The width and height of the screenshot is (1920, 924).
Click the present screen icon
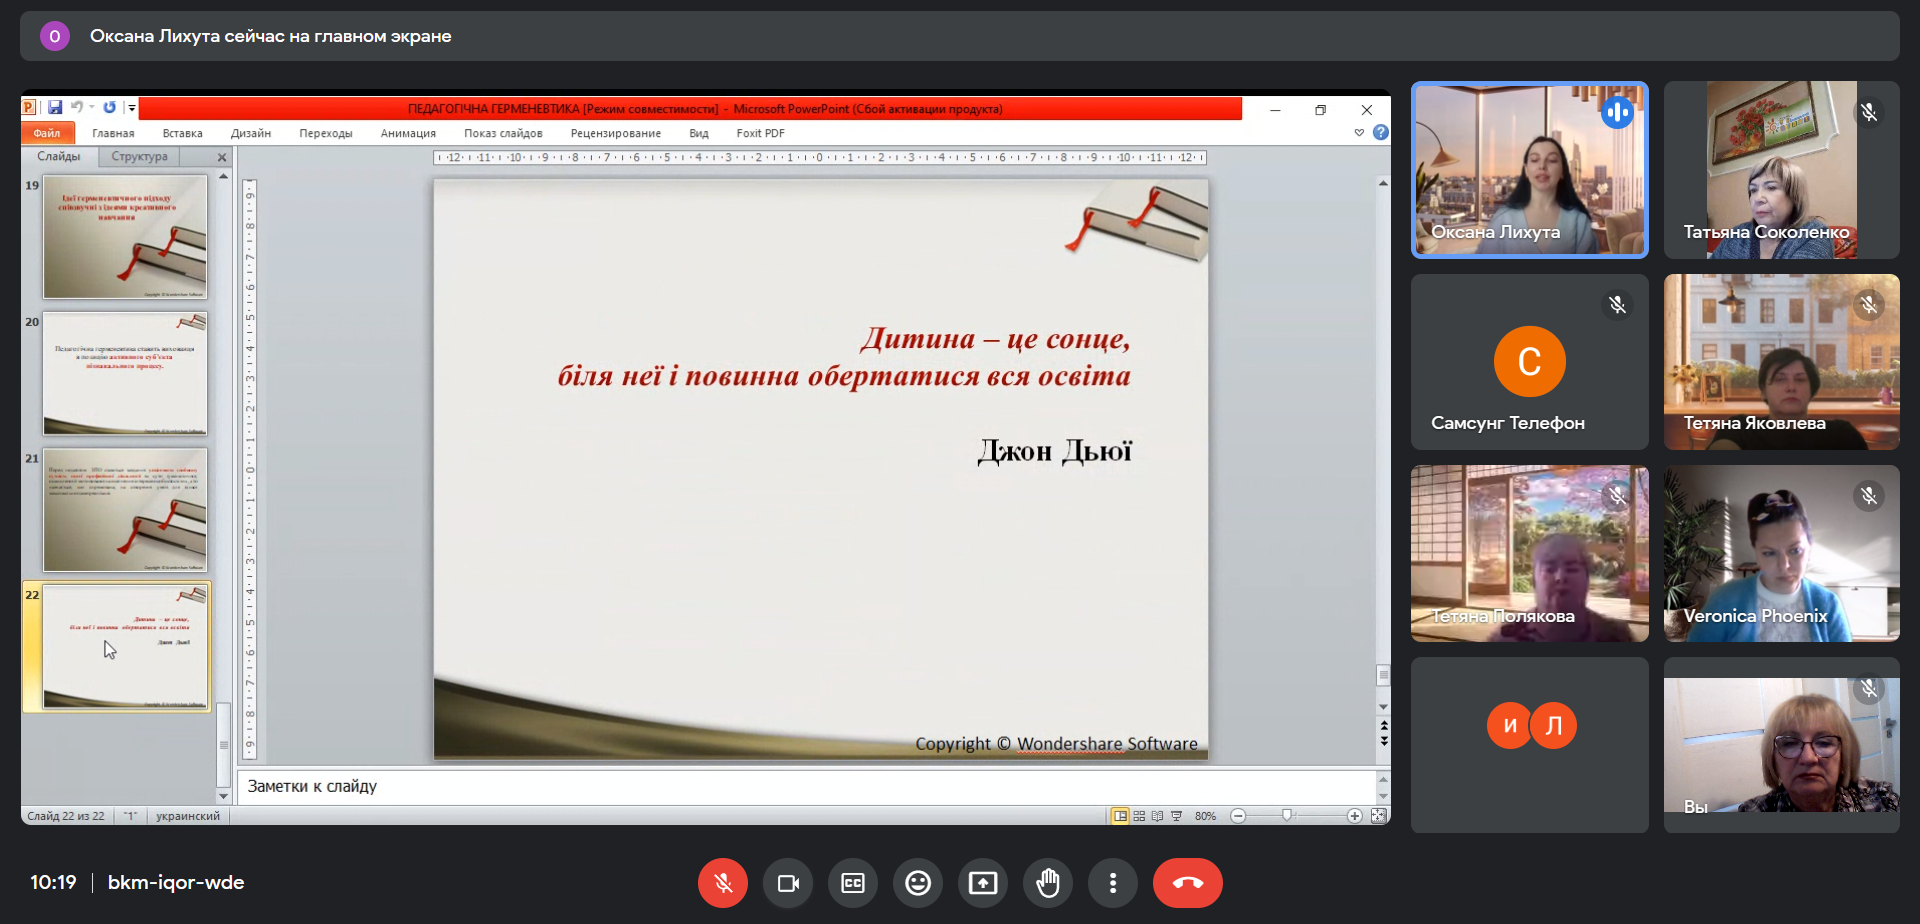[x=983, y=883]
